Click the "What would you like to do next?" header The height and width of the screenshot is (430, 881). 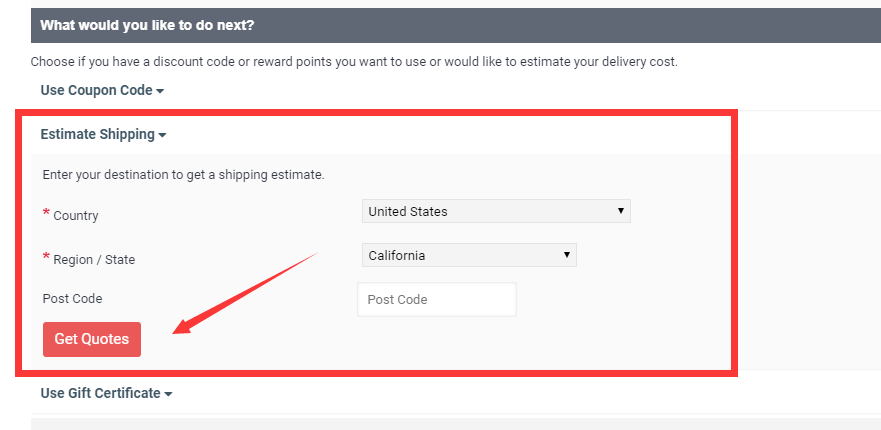click(147, 25)
